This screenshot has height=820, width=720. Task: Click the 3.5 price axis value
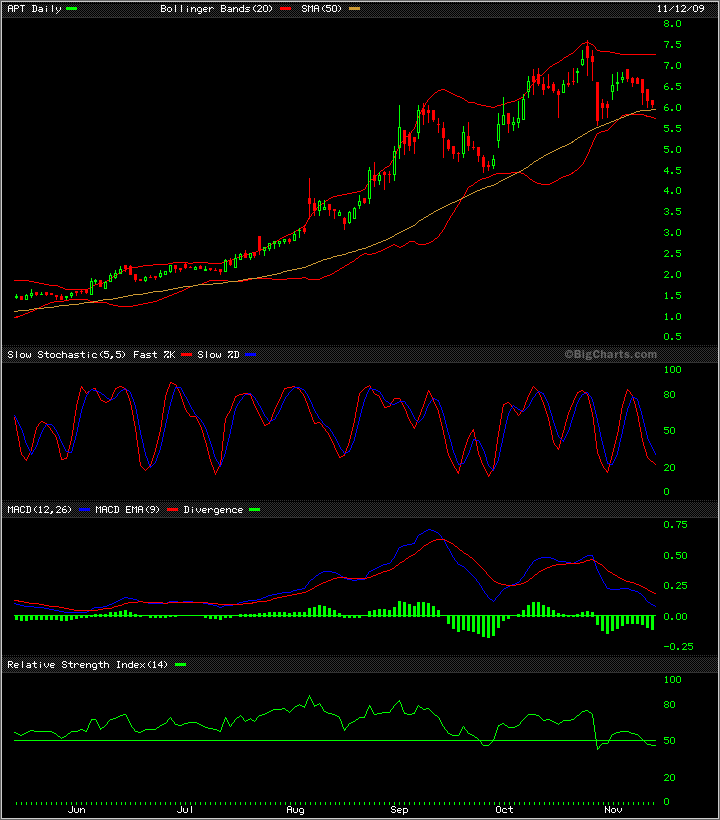point(672,212)
